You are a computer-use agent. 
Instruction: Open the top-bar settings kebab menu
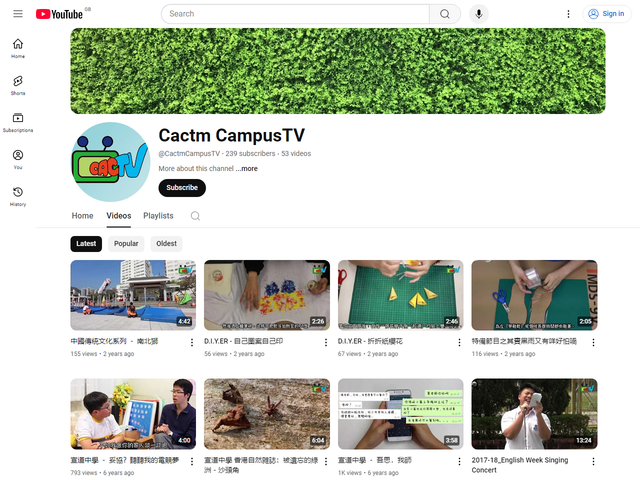pos(569,14)
